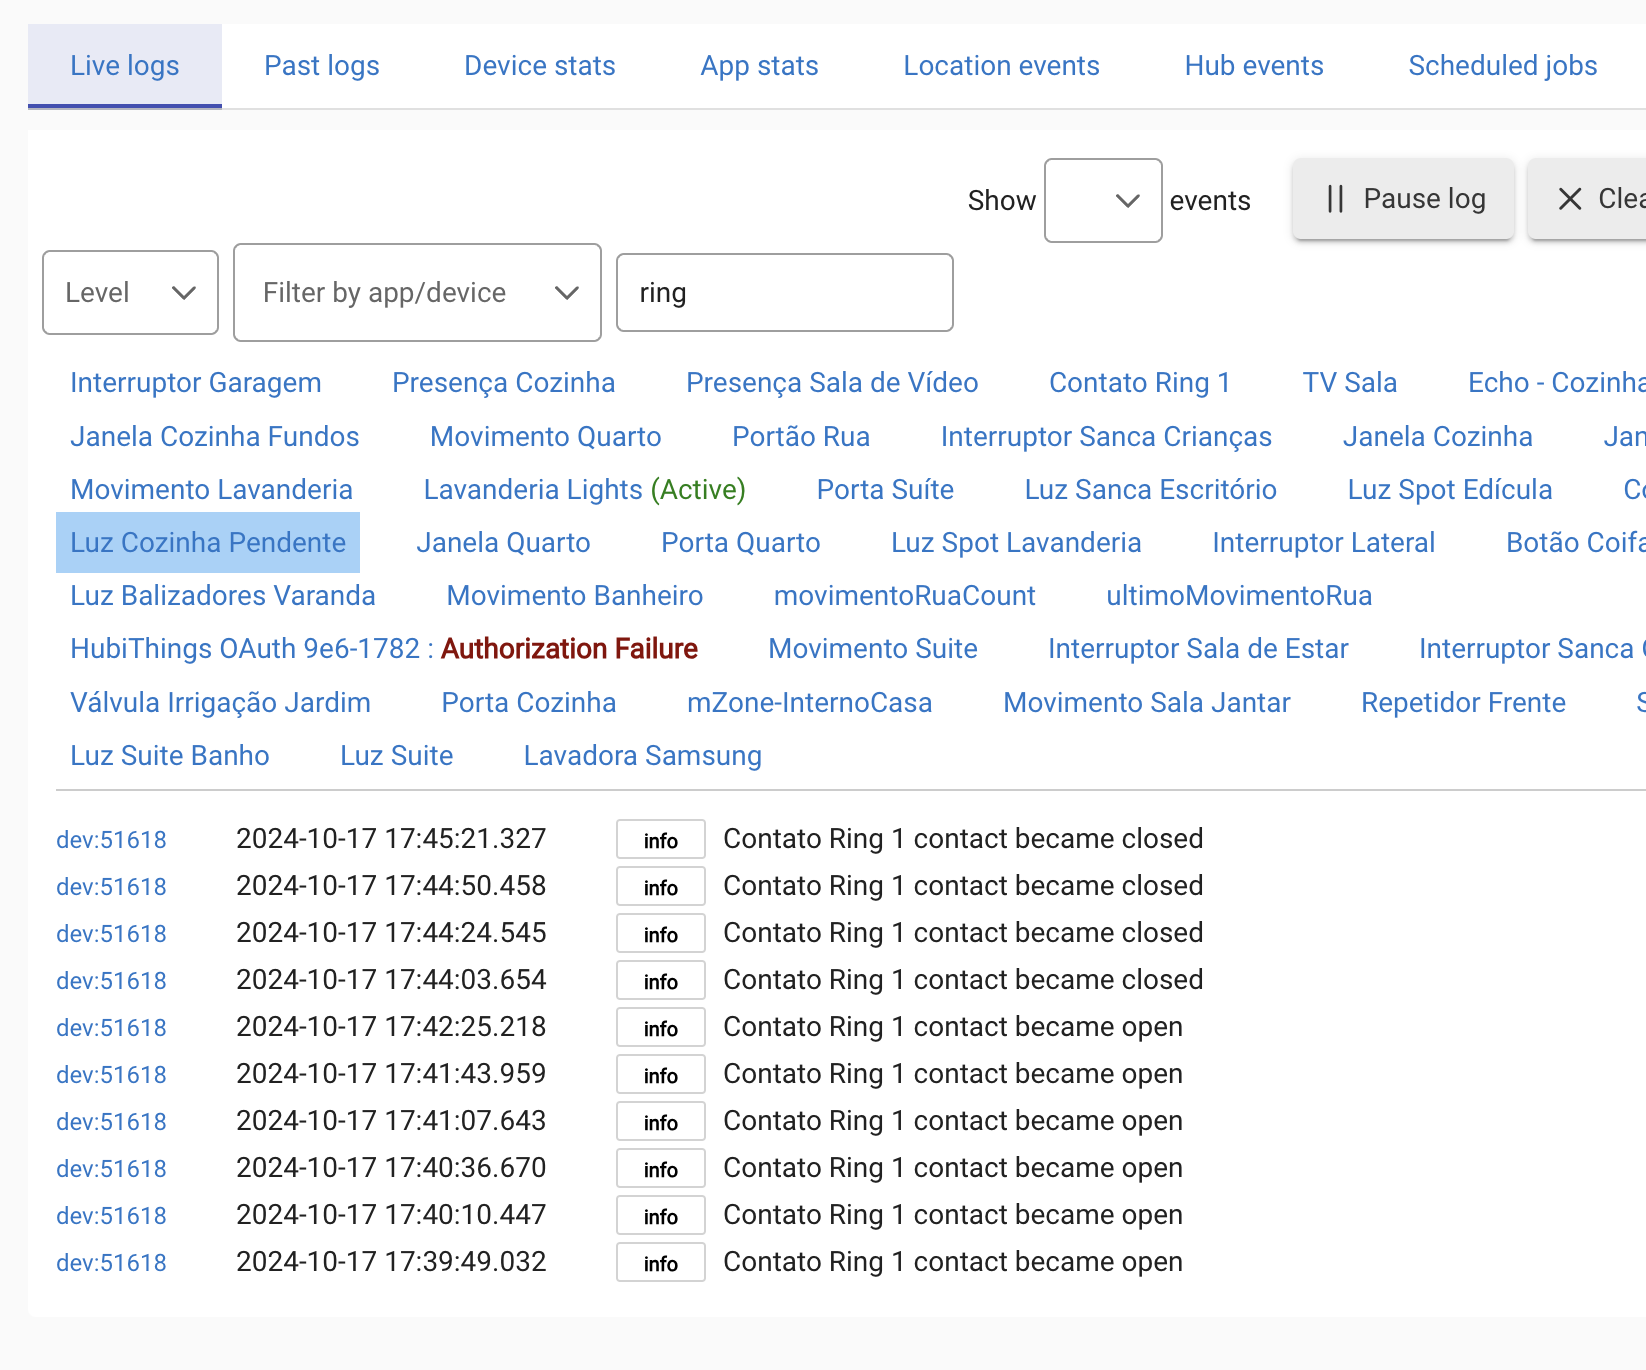Viewport: 1646px width, 1370px height.
Task: Open the Past logs tab
Action: coord(322,66)
